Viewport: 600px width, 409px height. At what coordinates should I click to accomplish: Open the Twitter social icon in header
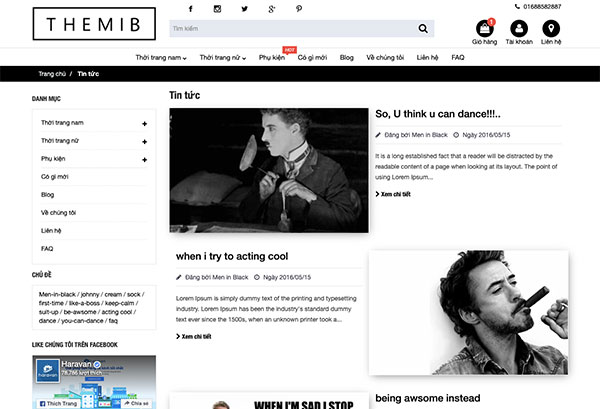(245, 9)
